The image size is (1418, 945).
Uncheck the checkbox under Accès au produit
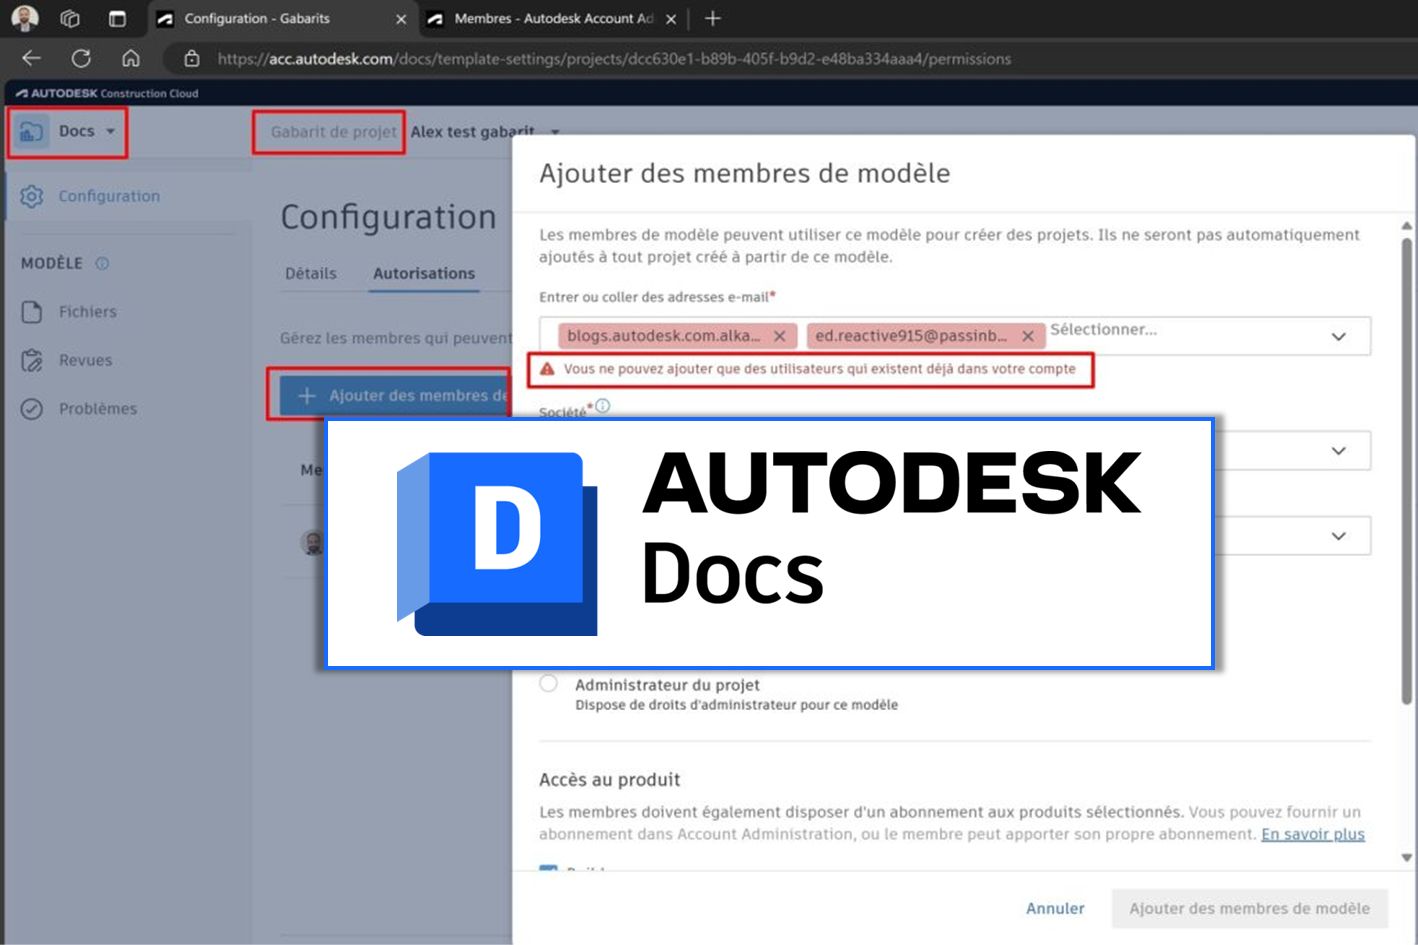548,870
